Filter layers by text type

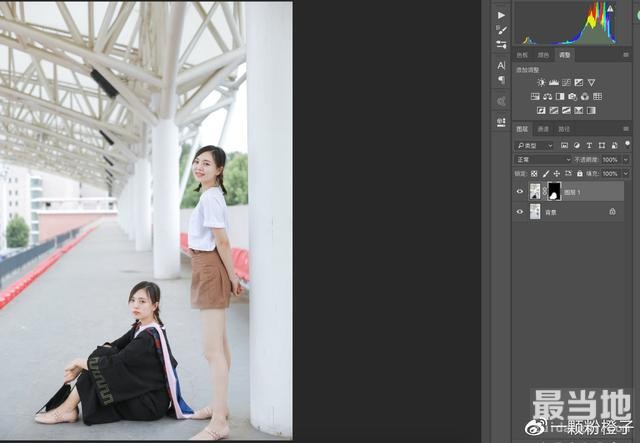point(589,145)
